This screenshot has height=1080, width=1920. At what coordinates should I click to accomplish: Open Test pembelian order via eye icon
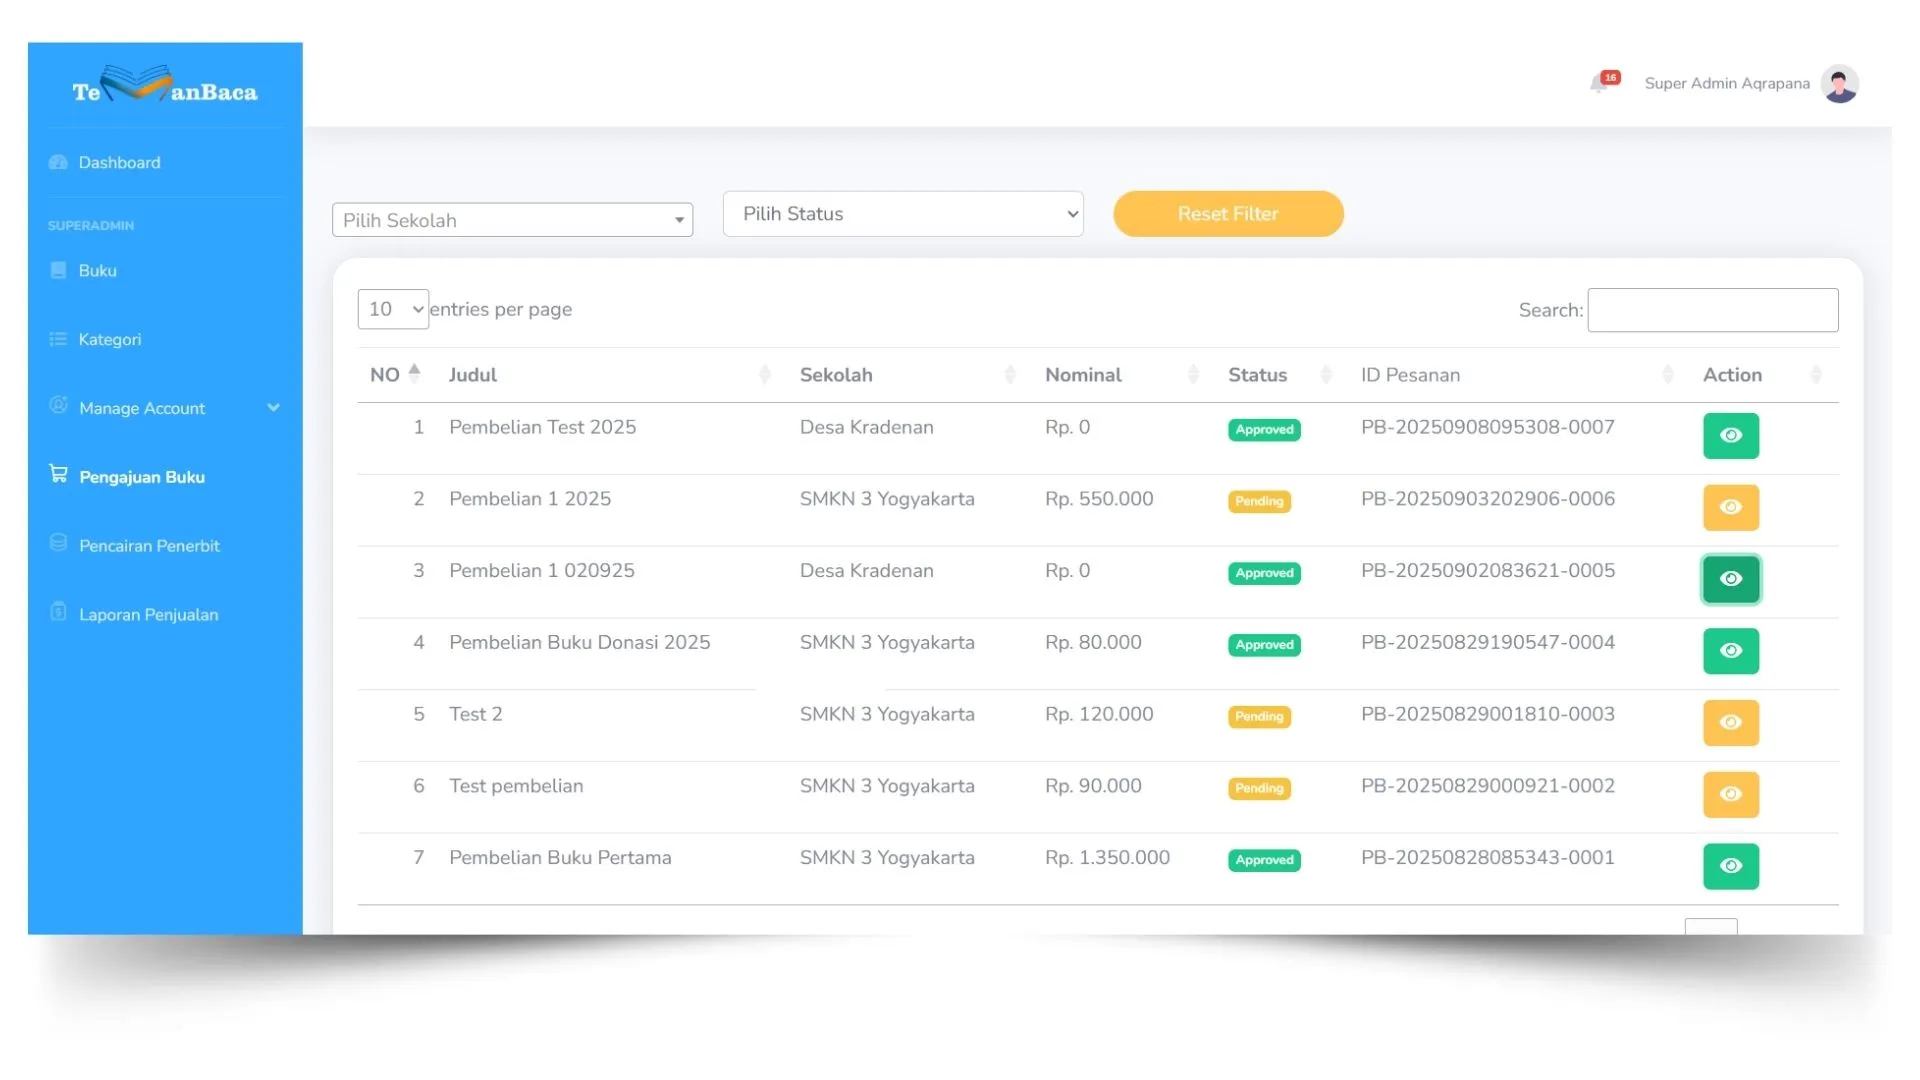tap(1730, 795)
